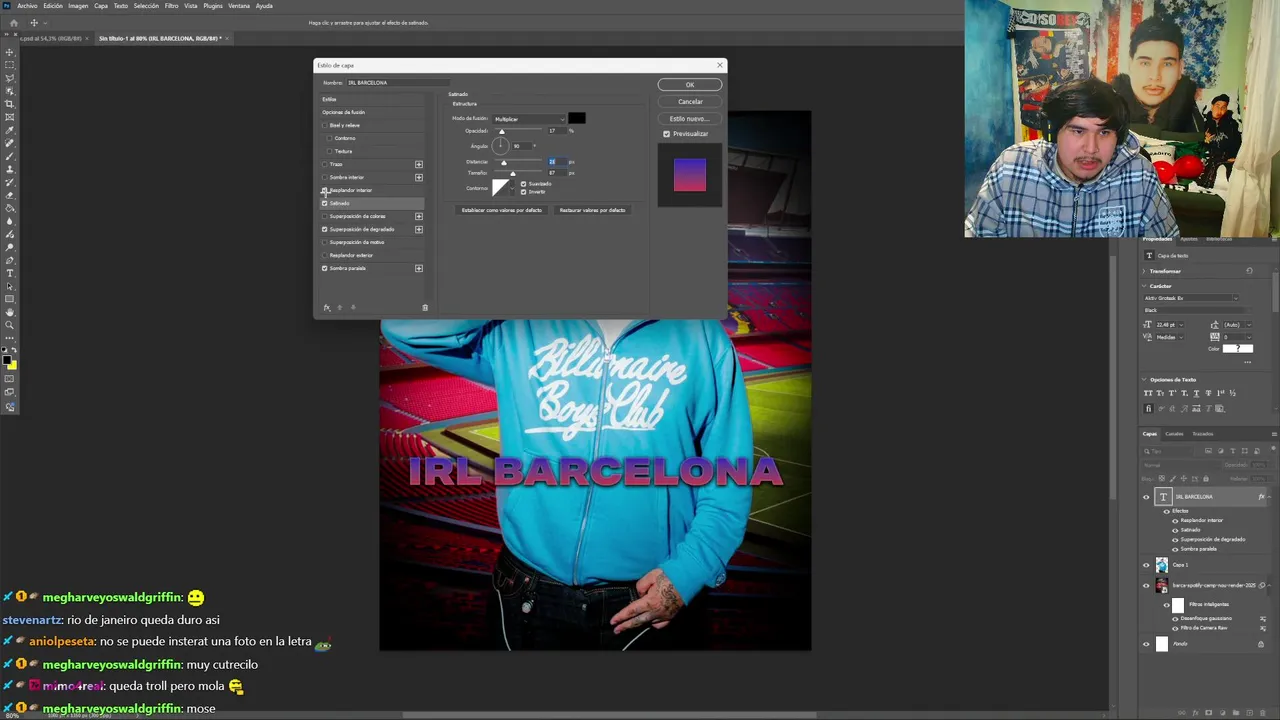Click Establecer como valores por defecto
This screenshot has height=720, width=1280.
tap(501, 210)
